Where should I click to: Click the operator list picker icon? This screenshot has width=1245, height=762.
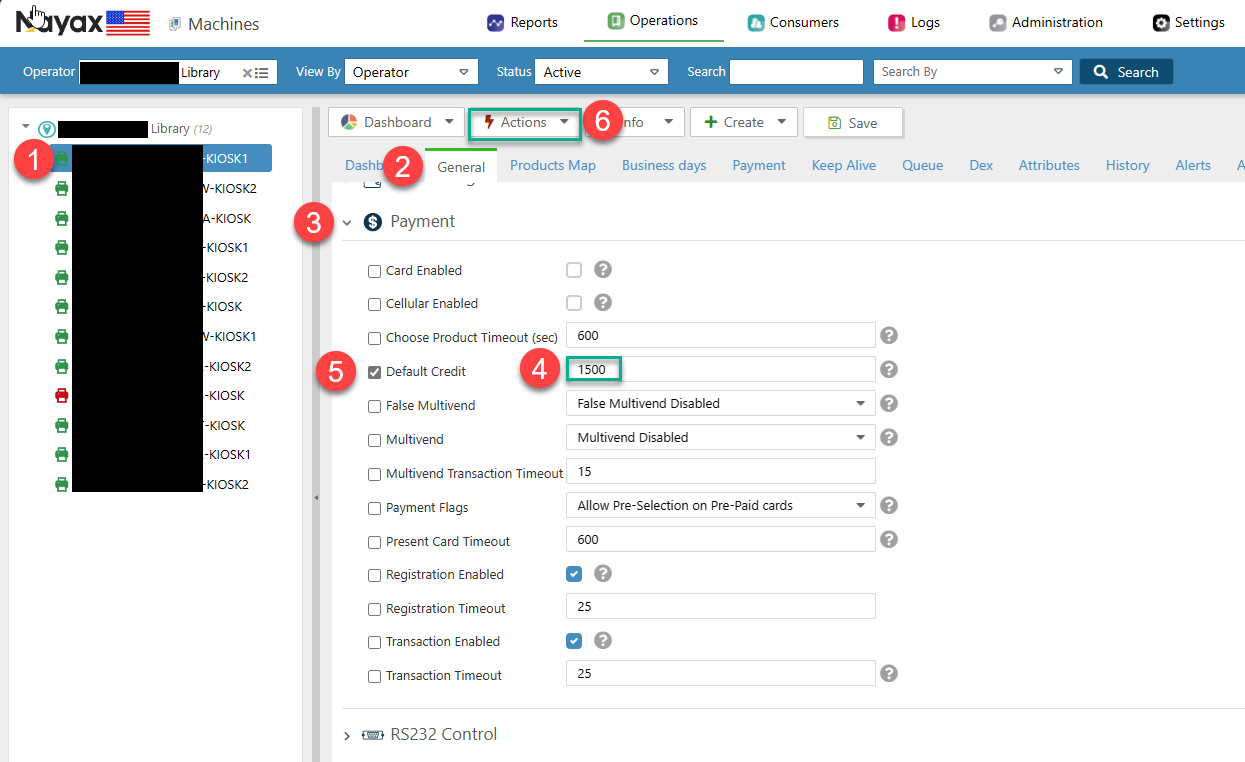pos(262,72)
